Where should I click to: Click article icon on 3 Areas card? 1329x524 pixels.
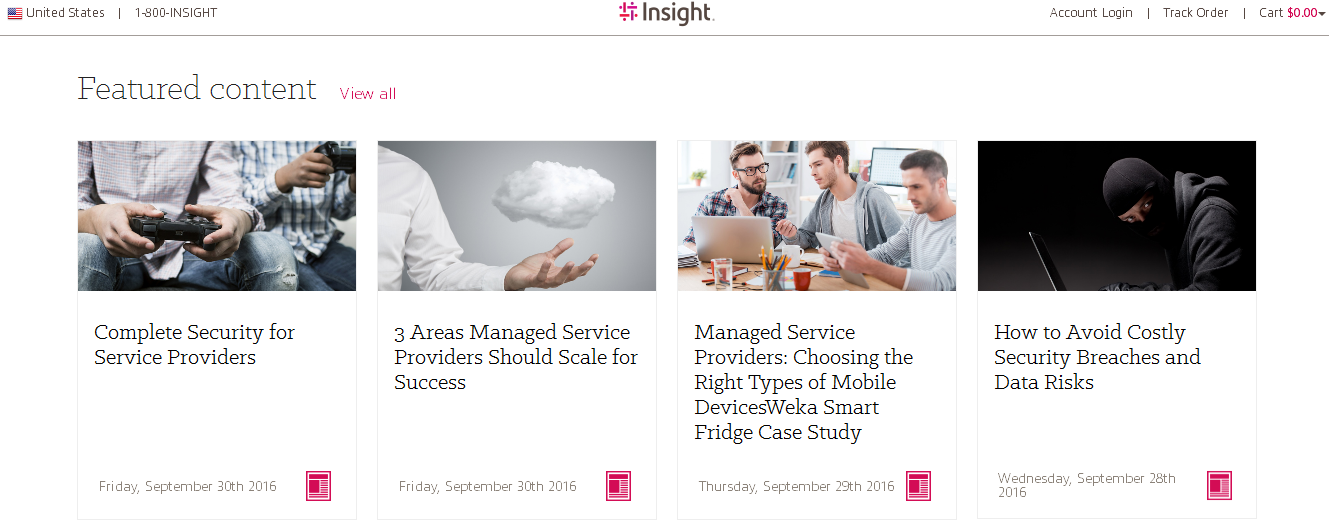618,486
